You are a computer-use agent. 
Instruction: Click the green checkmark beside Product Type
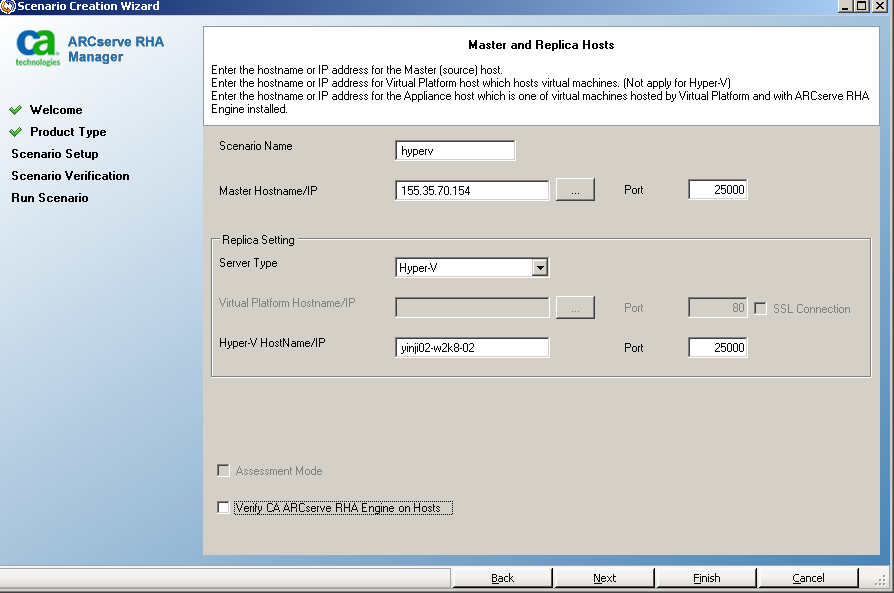(x=15, y=132)
